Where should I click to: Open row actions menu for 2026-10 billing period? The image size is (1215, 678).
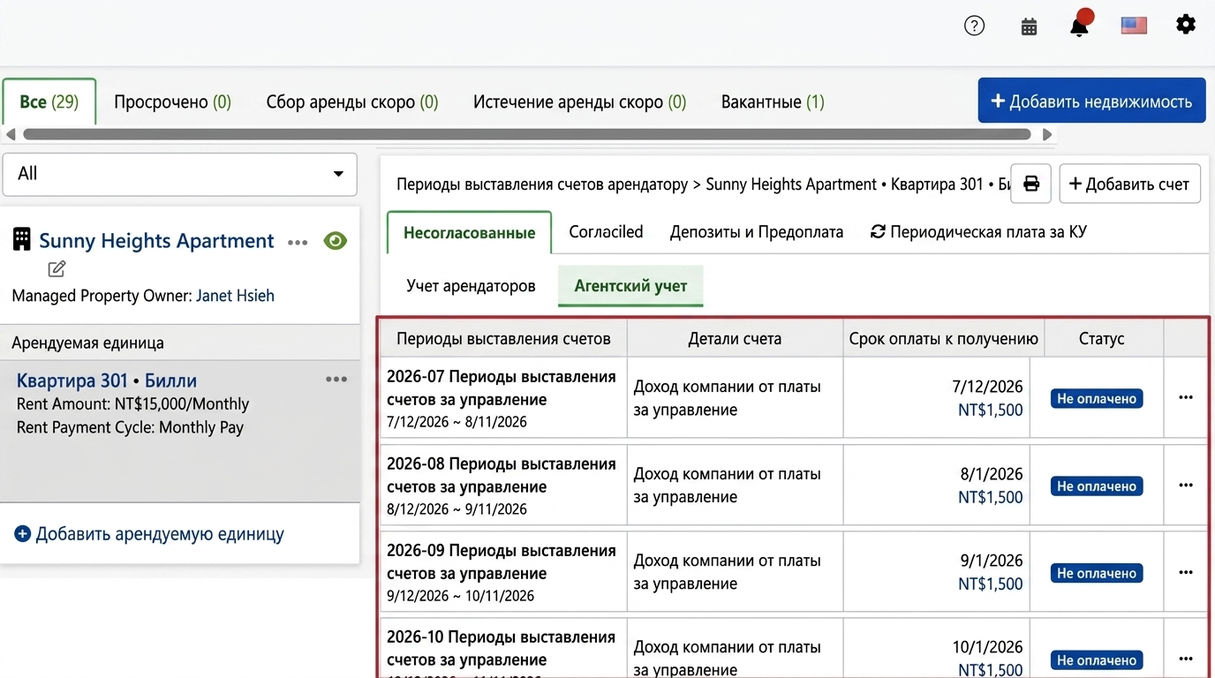click(1186, 659)
